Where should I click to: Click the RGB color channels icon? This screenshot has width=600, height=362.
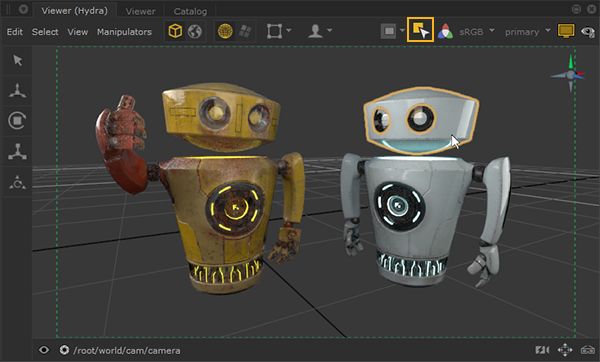coord(445,31)
